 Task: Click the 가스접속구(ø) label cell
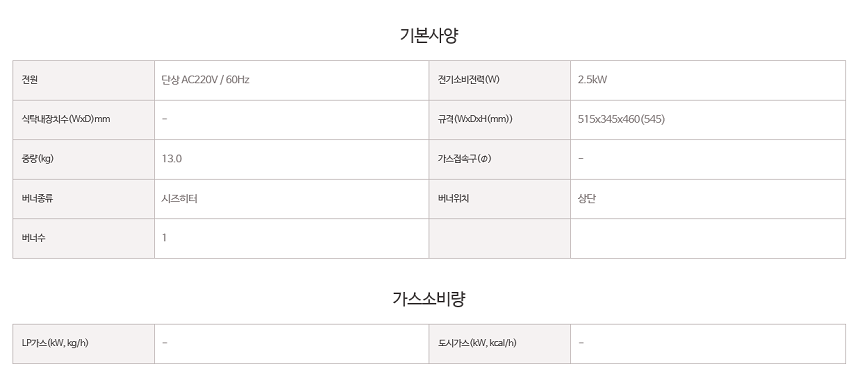click(x=500, y=159)
